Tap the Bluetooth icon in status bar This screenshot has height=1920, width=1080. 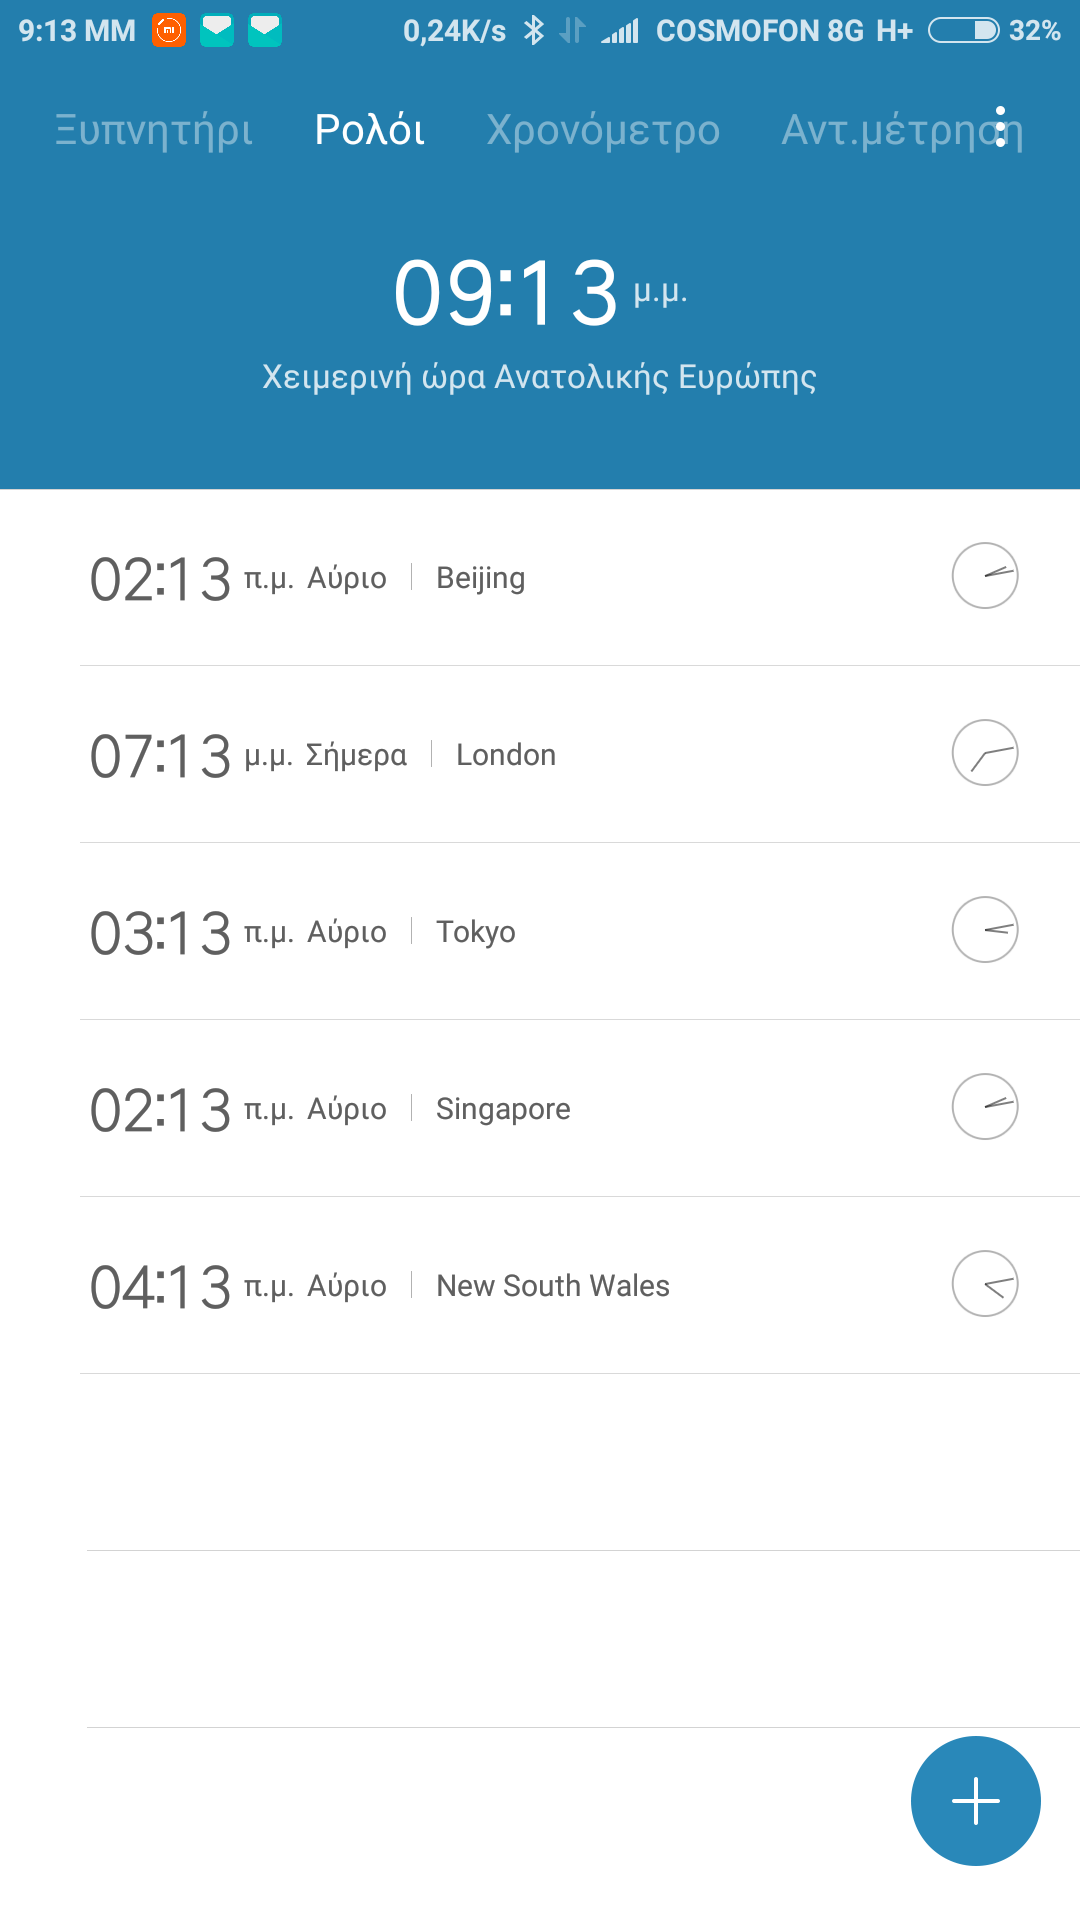pyautogui.click(x=534, y=31)
